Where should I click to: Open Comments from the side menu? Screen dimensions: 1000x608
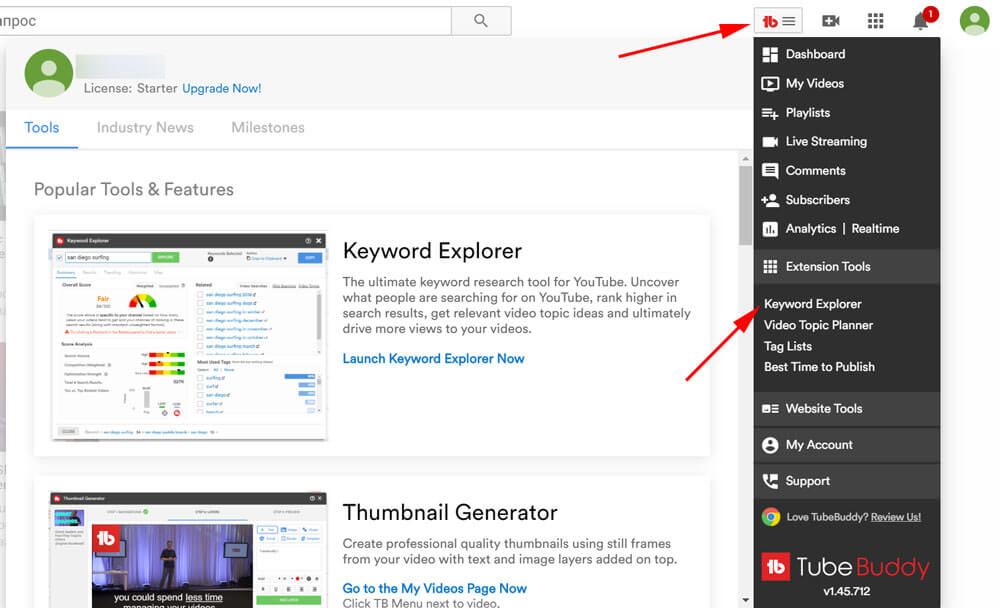pyautogui.click(x=815, y=170)
